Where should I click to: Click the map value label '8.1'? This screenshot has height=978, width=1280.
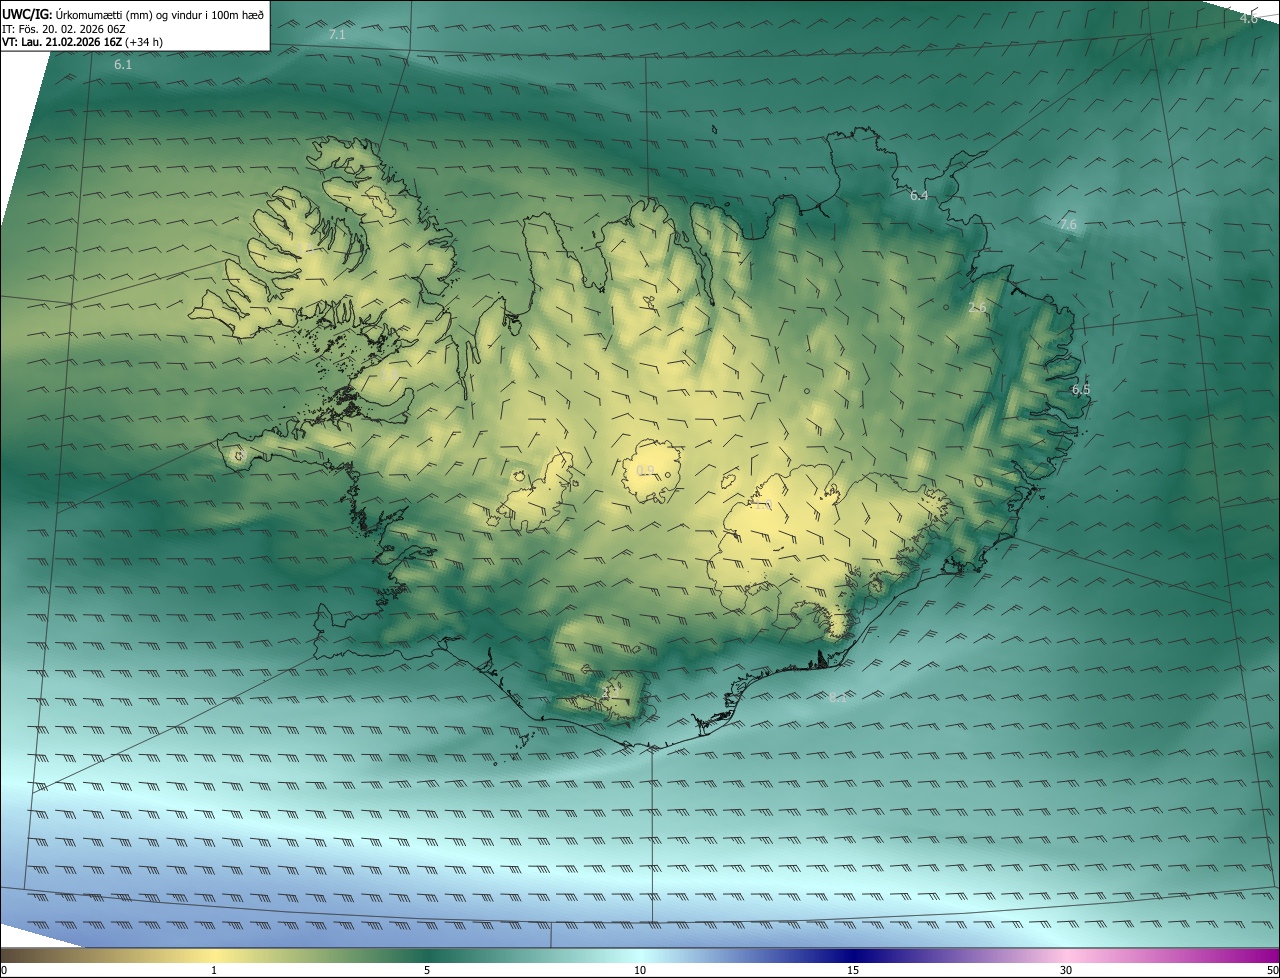(837, 698)
